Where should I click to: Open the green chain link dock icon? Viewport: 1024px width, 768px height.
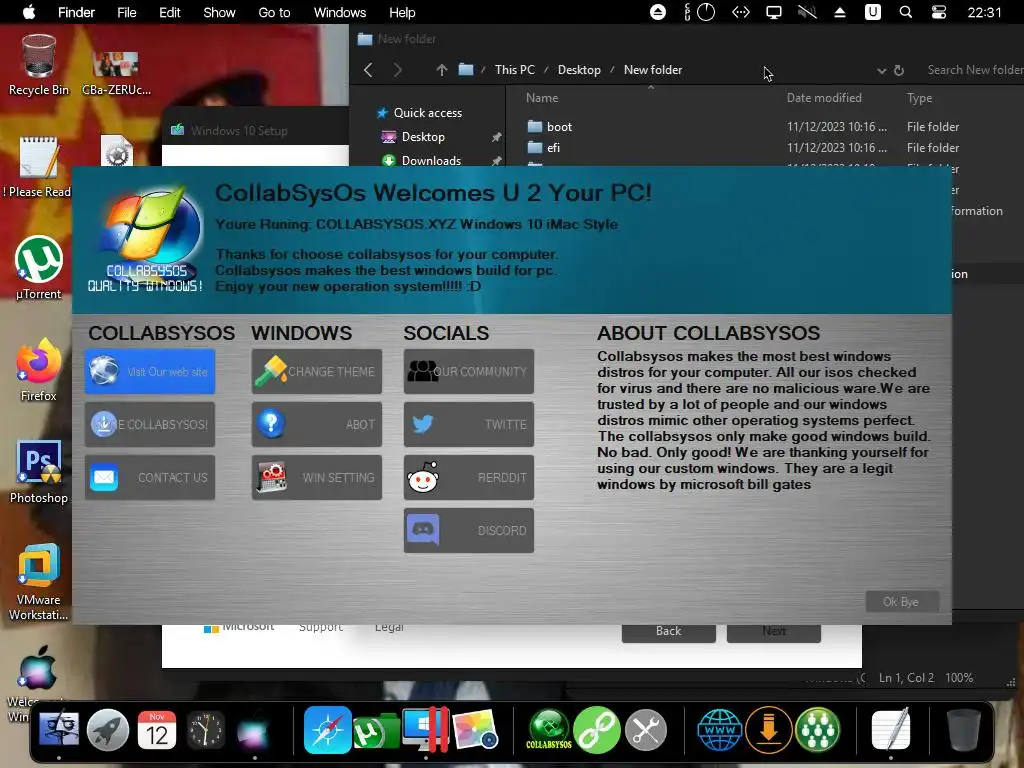tap(596, 729)
